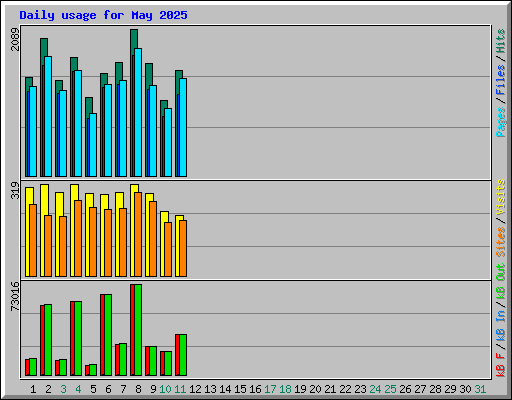This screenshot has width=512, height=400.
Task: Click day 7 on the x-axis
Action: click(x=123, y=389)
